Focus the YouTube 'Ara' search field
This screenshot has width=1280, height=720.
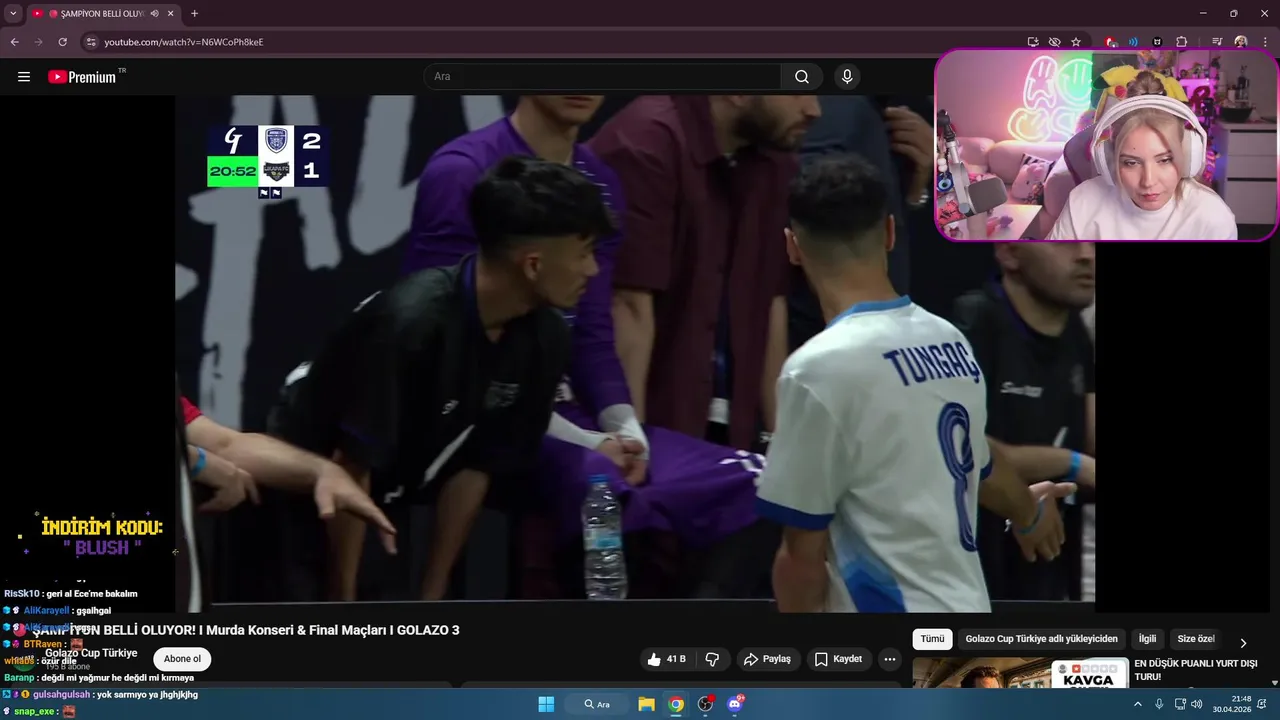tap(603, 77)
